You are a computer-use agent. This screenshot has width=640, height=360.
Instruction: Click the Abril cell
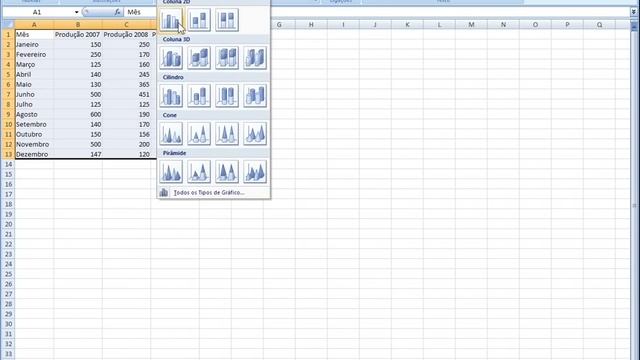34,74
